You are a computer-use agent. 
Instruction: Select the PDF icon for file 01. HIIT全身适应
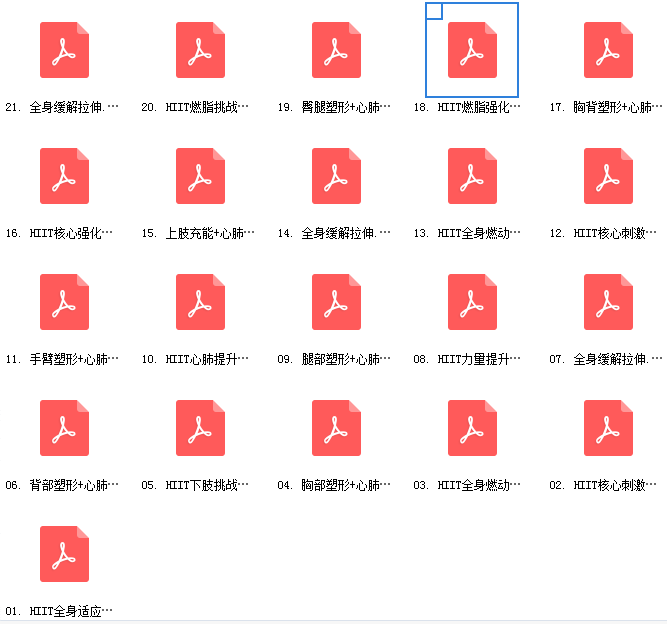(x=64, y=554)
